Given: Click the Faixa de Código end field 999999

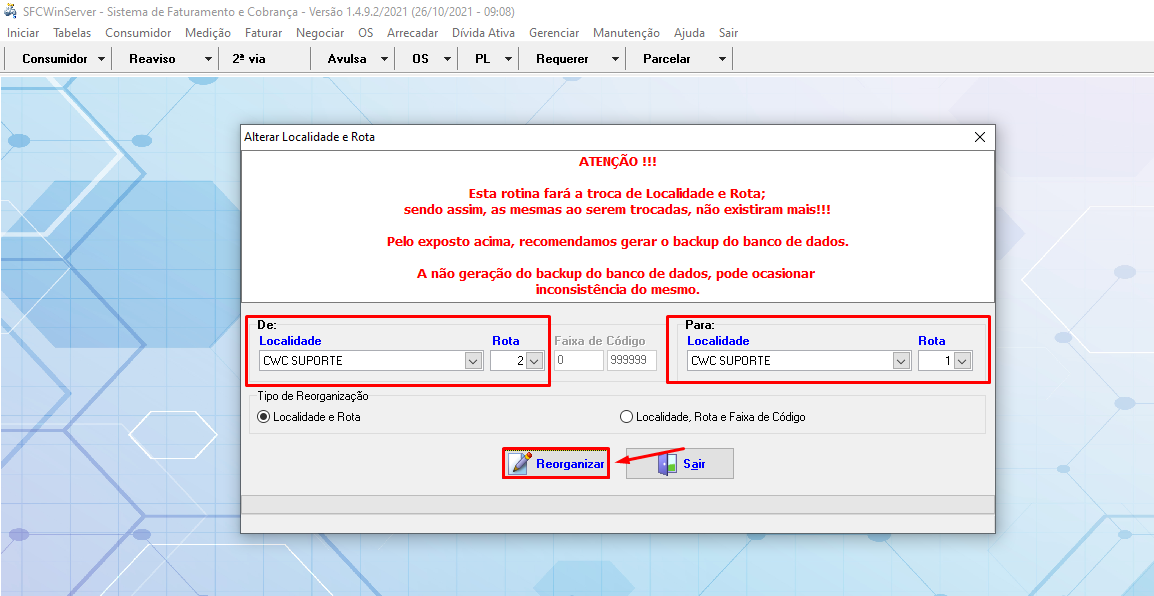Looking at the screenshot, I should click(632, 361).
